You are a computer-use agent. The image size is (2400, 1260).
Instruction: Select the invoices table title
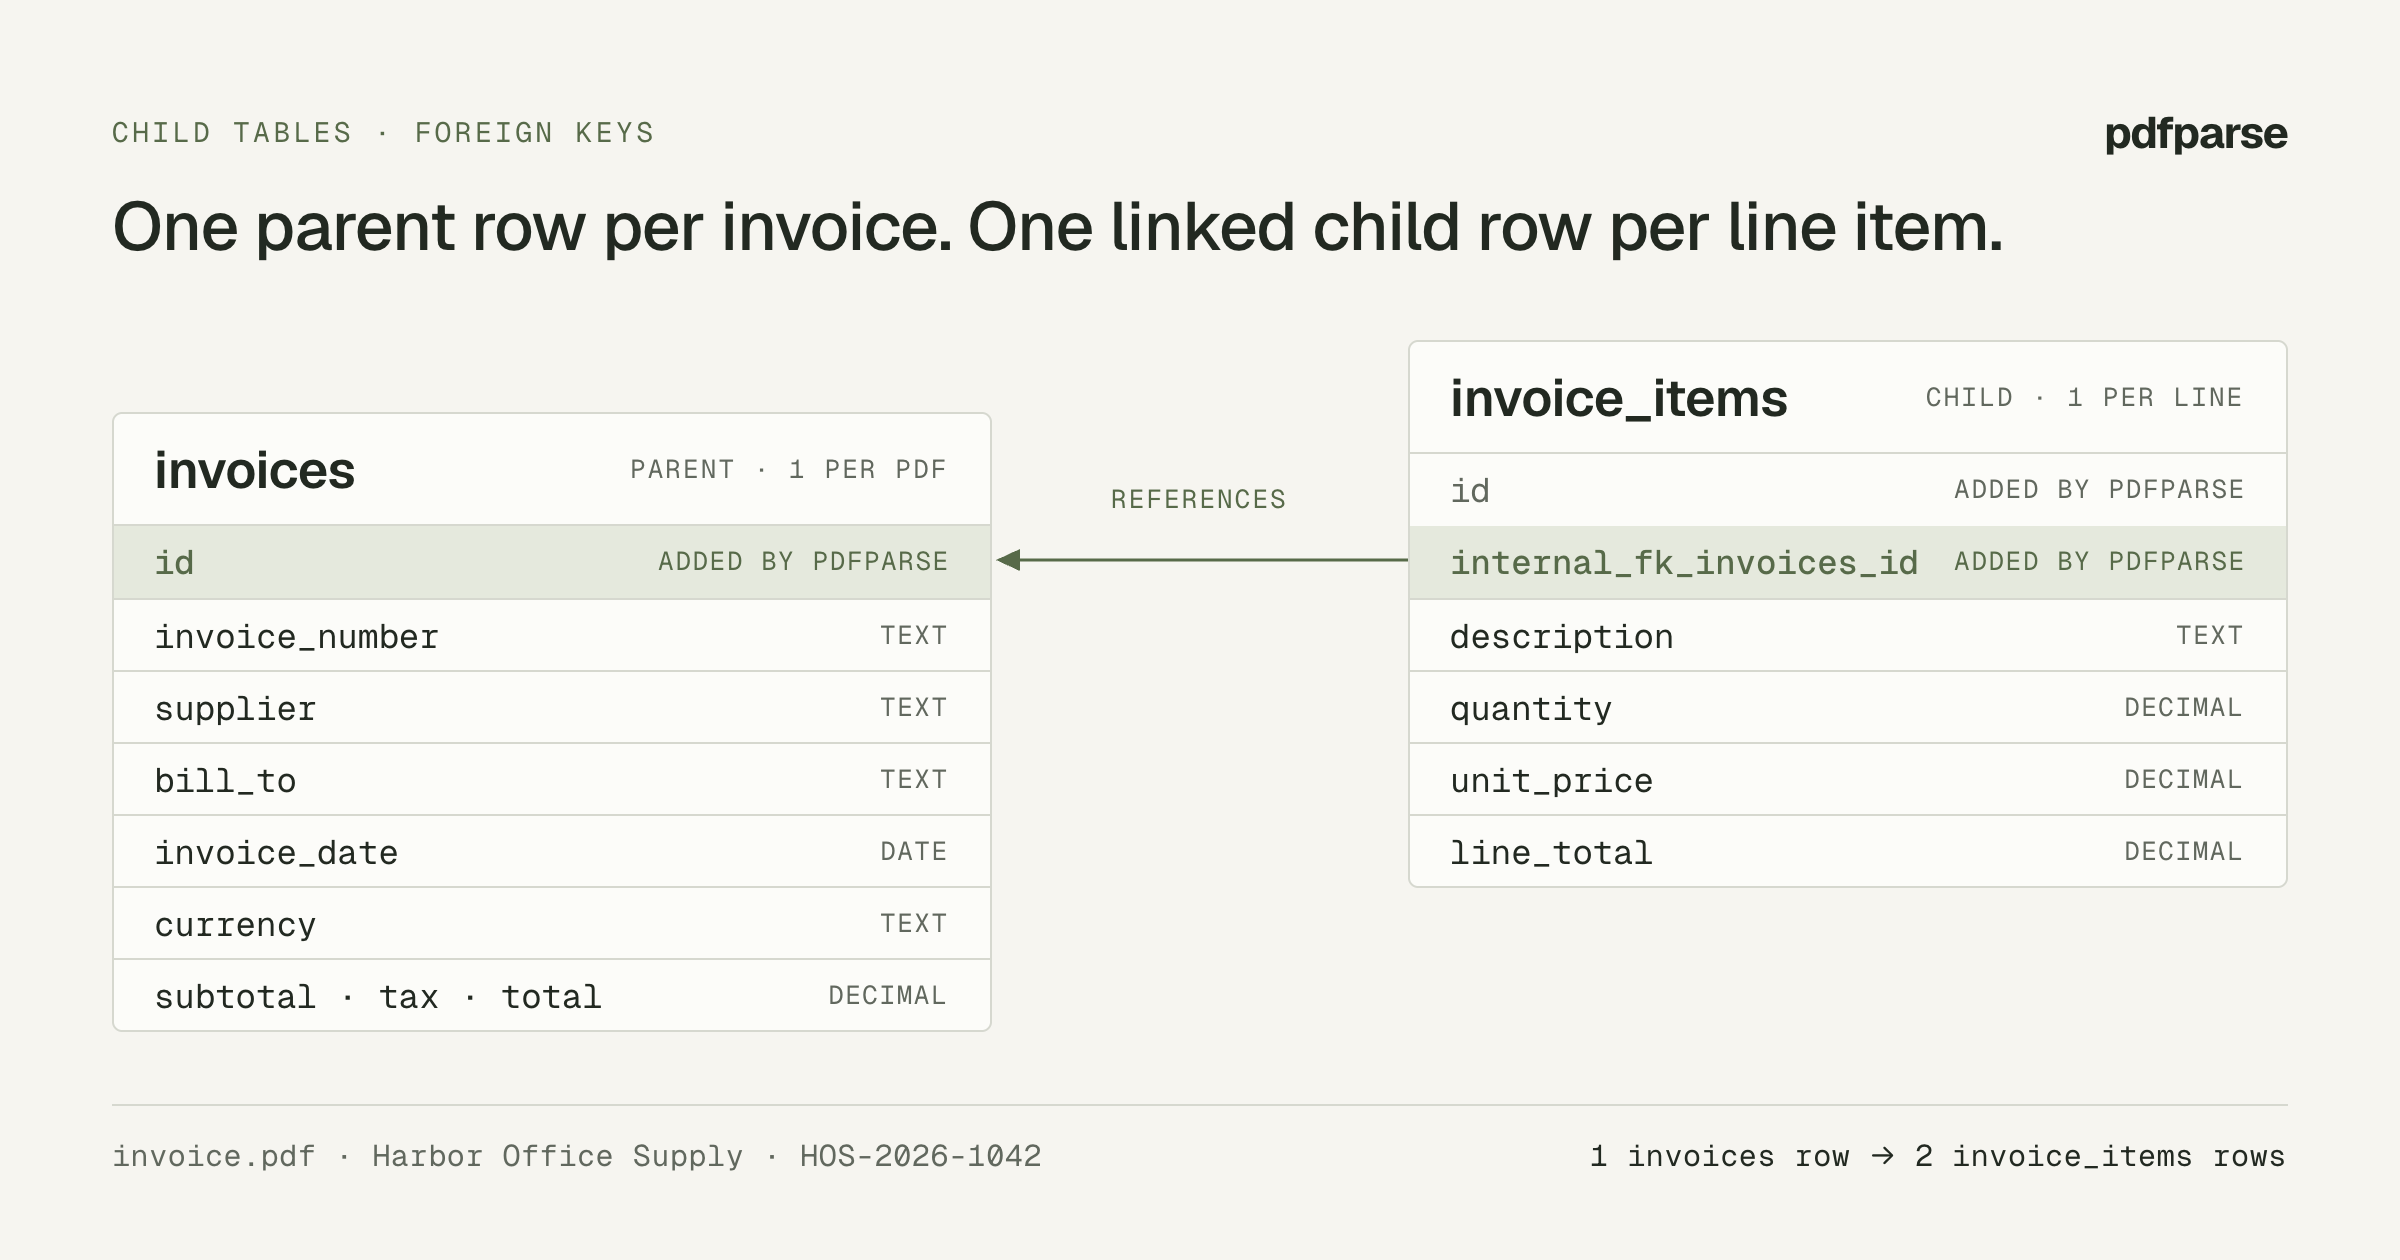[254, 470]
